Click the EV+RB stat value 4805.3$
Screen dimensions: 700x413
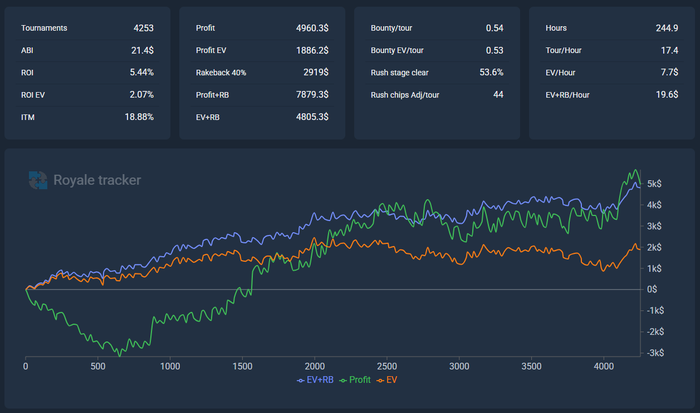pos(312,117)
